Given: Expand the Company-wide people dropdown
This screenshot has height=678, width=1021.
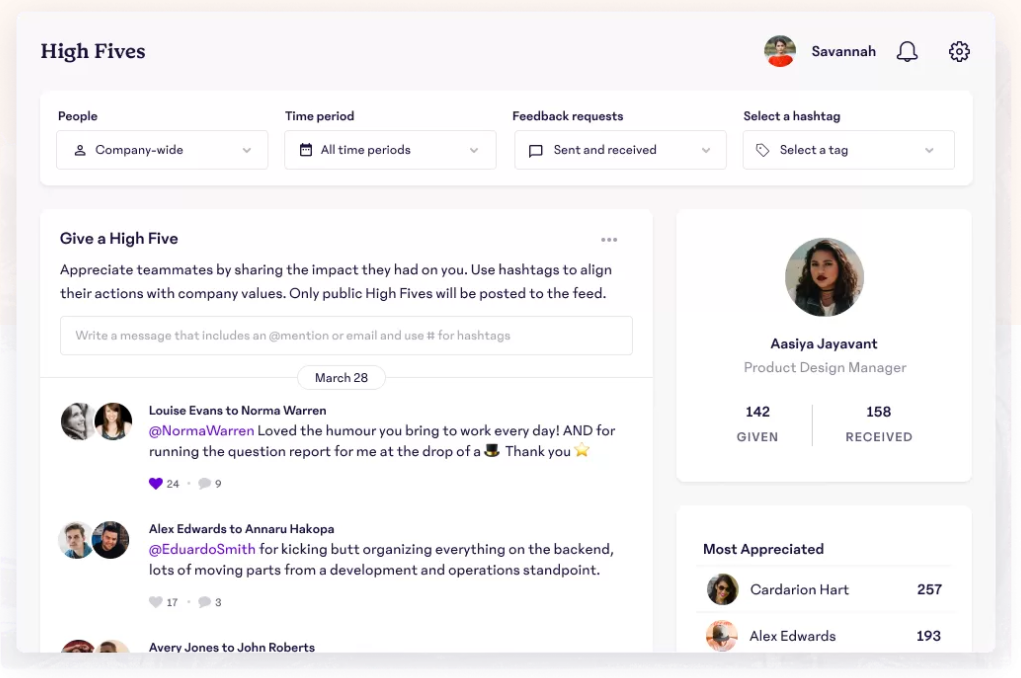Looking at the screenshot, I should (x=162, y=150).
